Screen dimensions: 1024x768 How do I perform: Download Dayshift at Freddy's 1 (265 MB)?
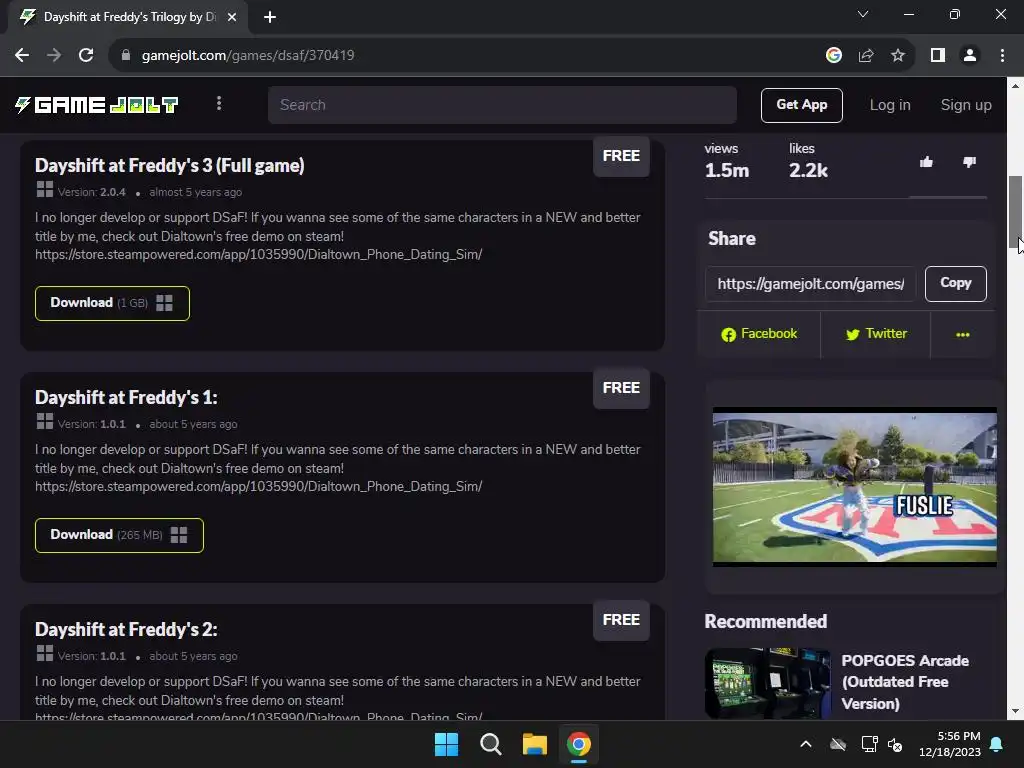[119, 535]
